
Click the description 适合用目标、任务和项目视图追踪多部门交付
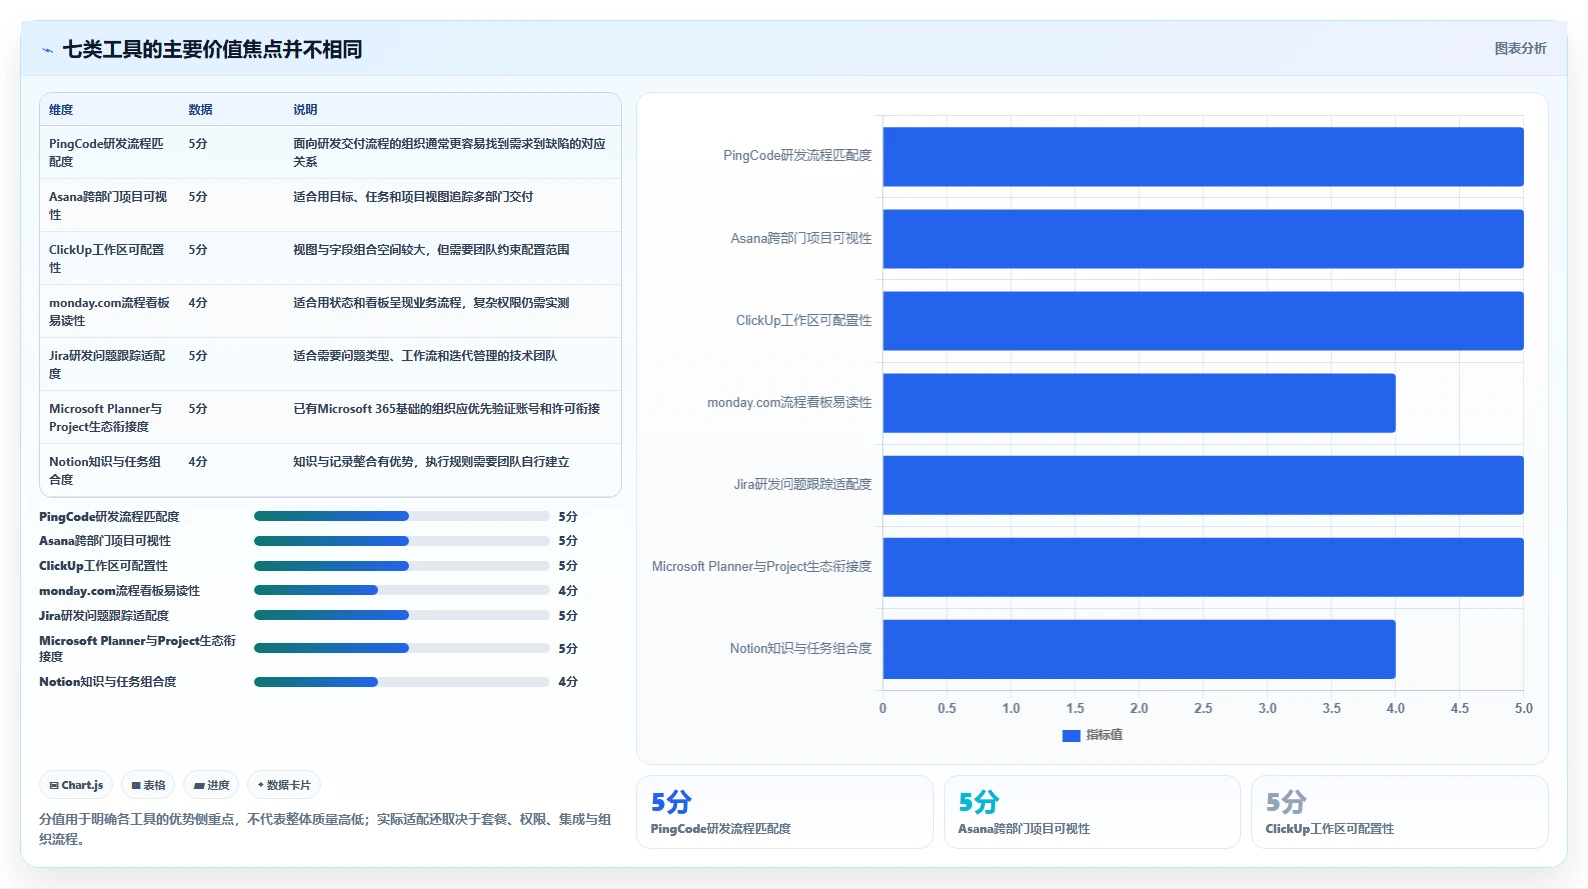(x=413, y=197)
